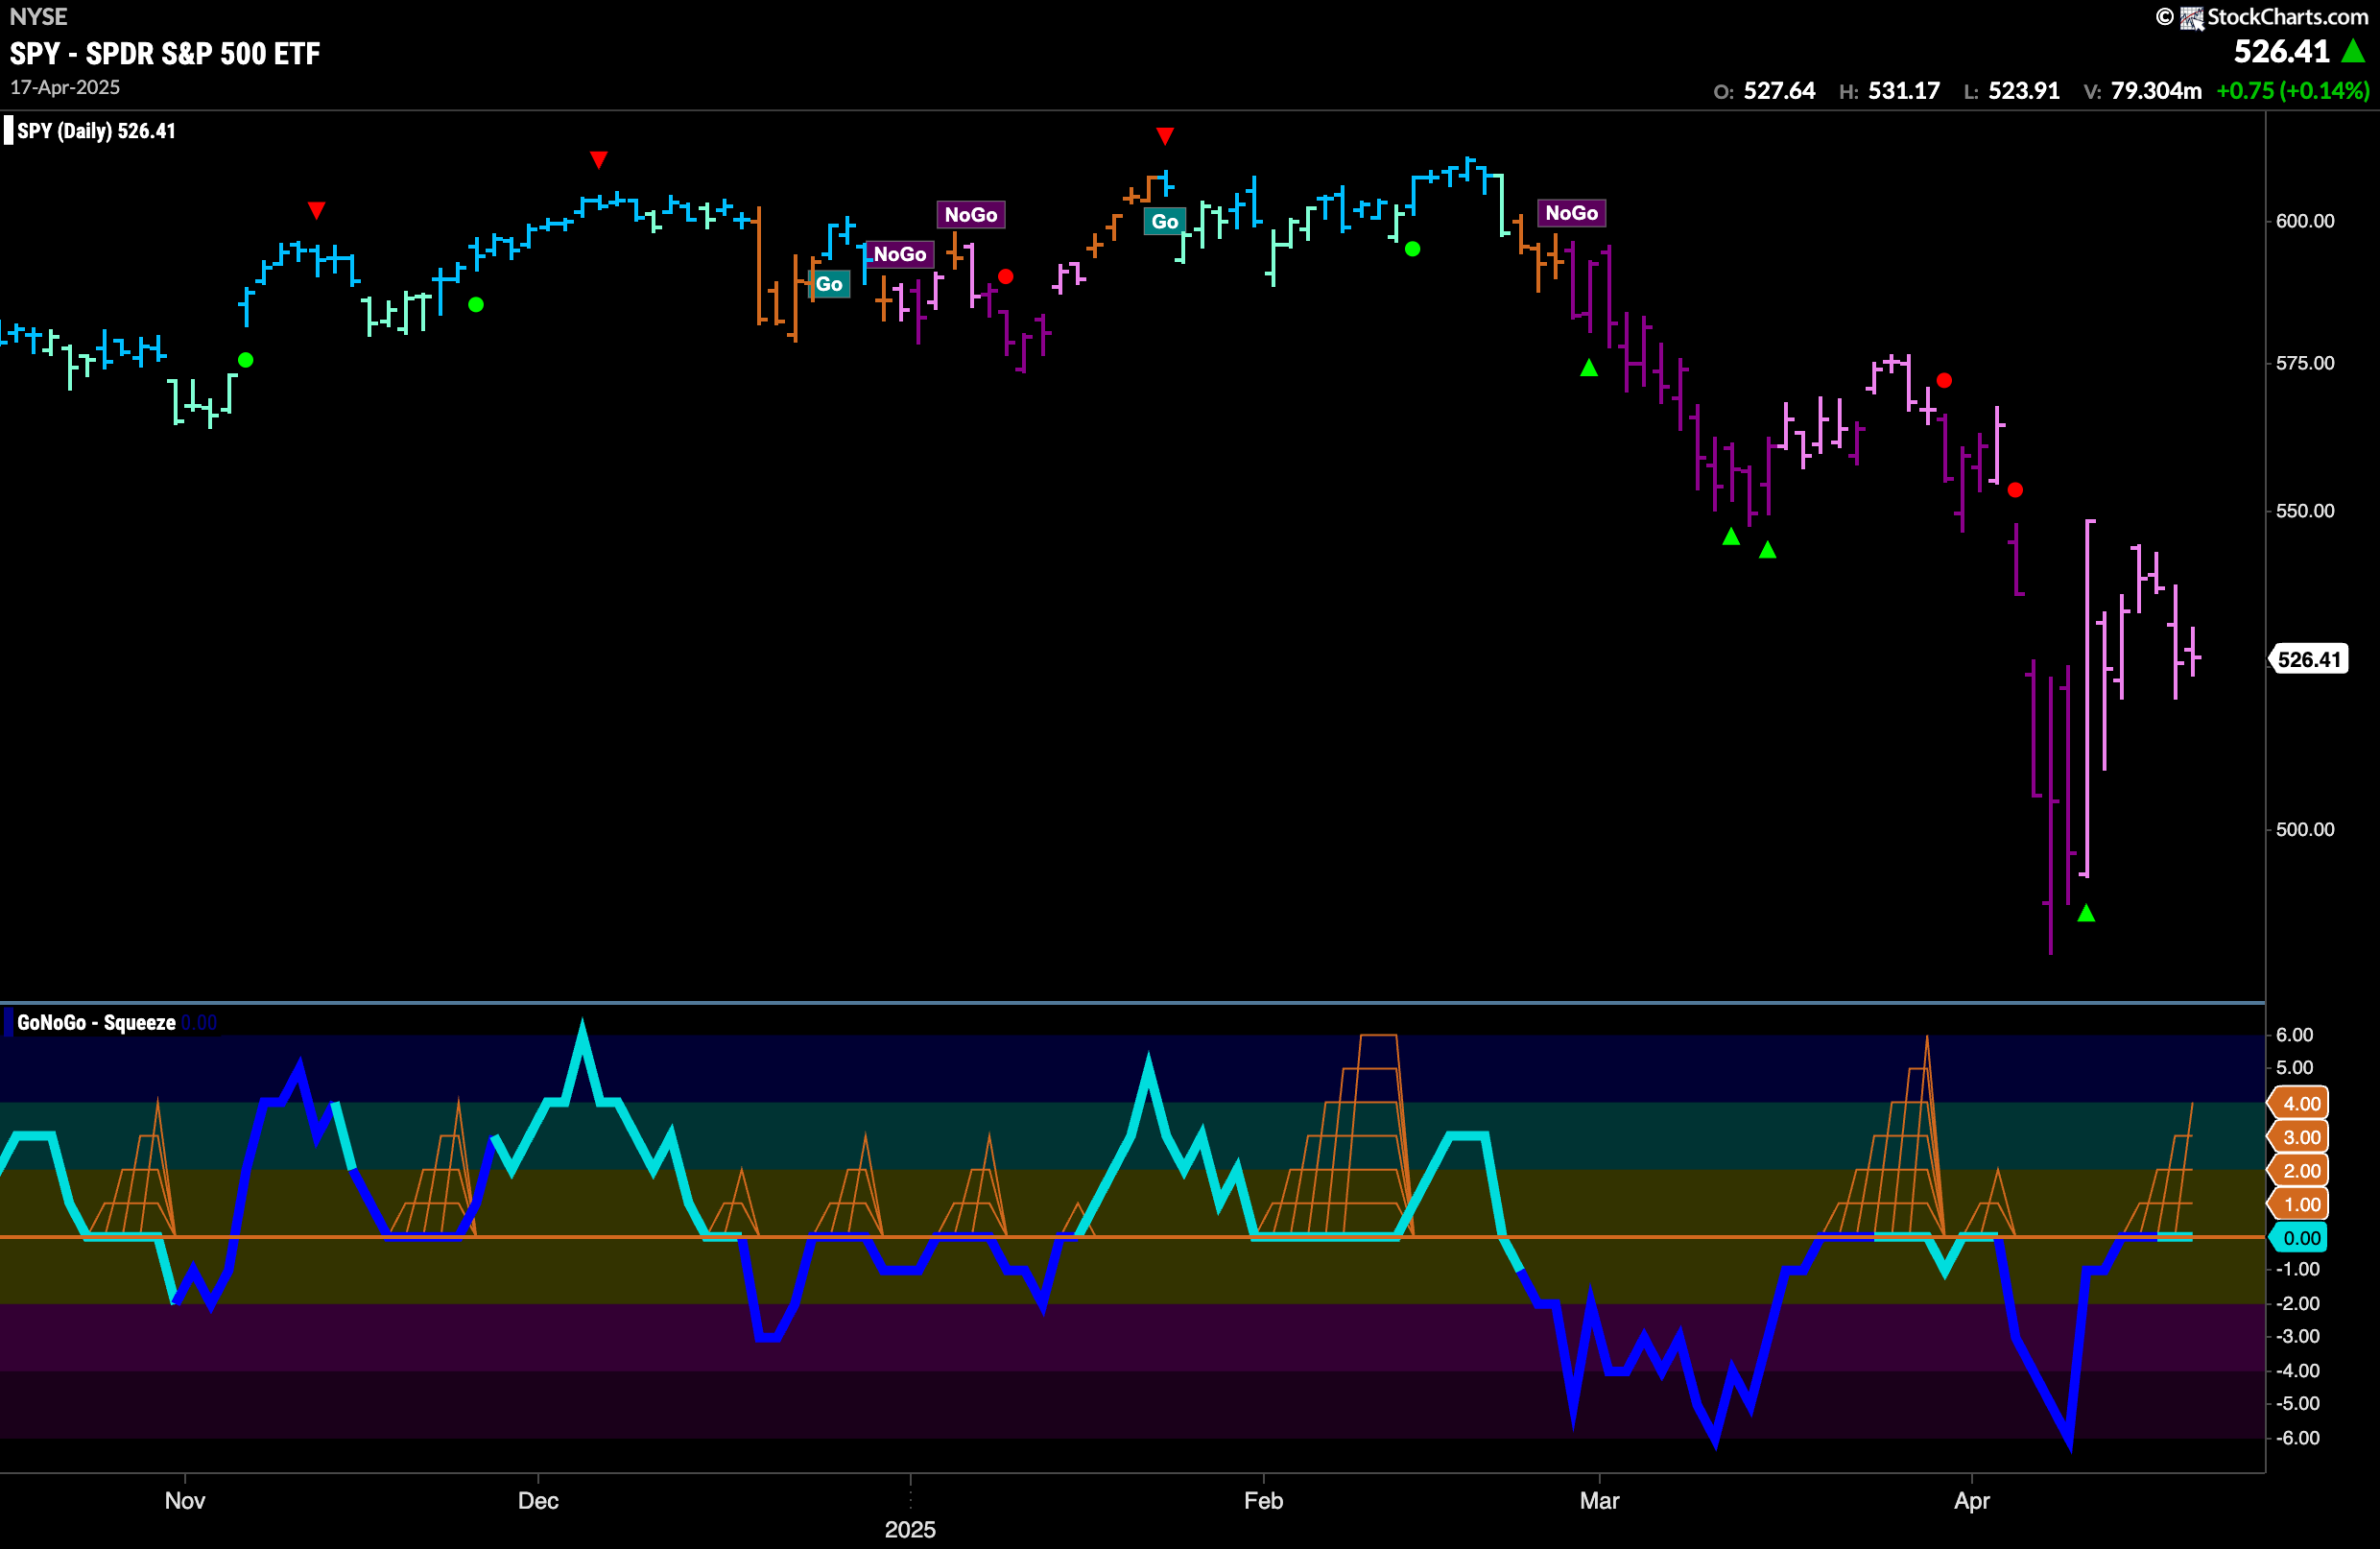Click the orange 4.00 squeeze axis tag

pyautogui.click(x=2299, y=1103)
